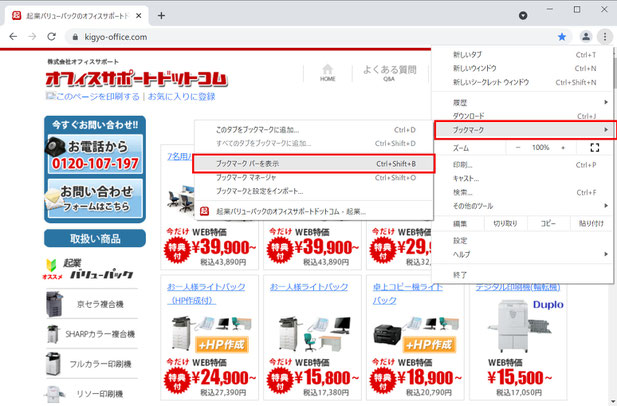Screen dimensions: 617x406
Task: Decrease zoom with minus button
Action: coord(518,148)
